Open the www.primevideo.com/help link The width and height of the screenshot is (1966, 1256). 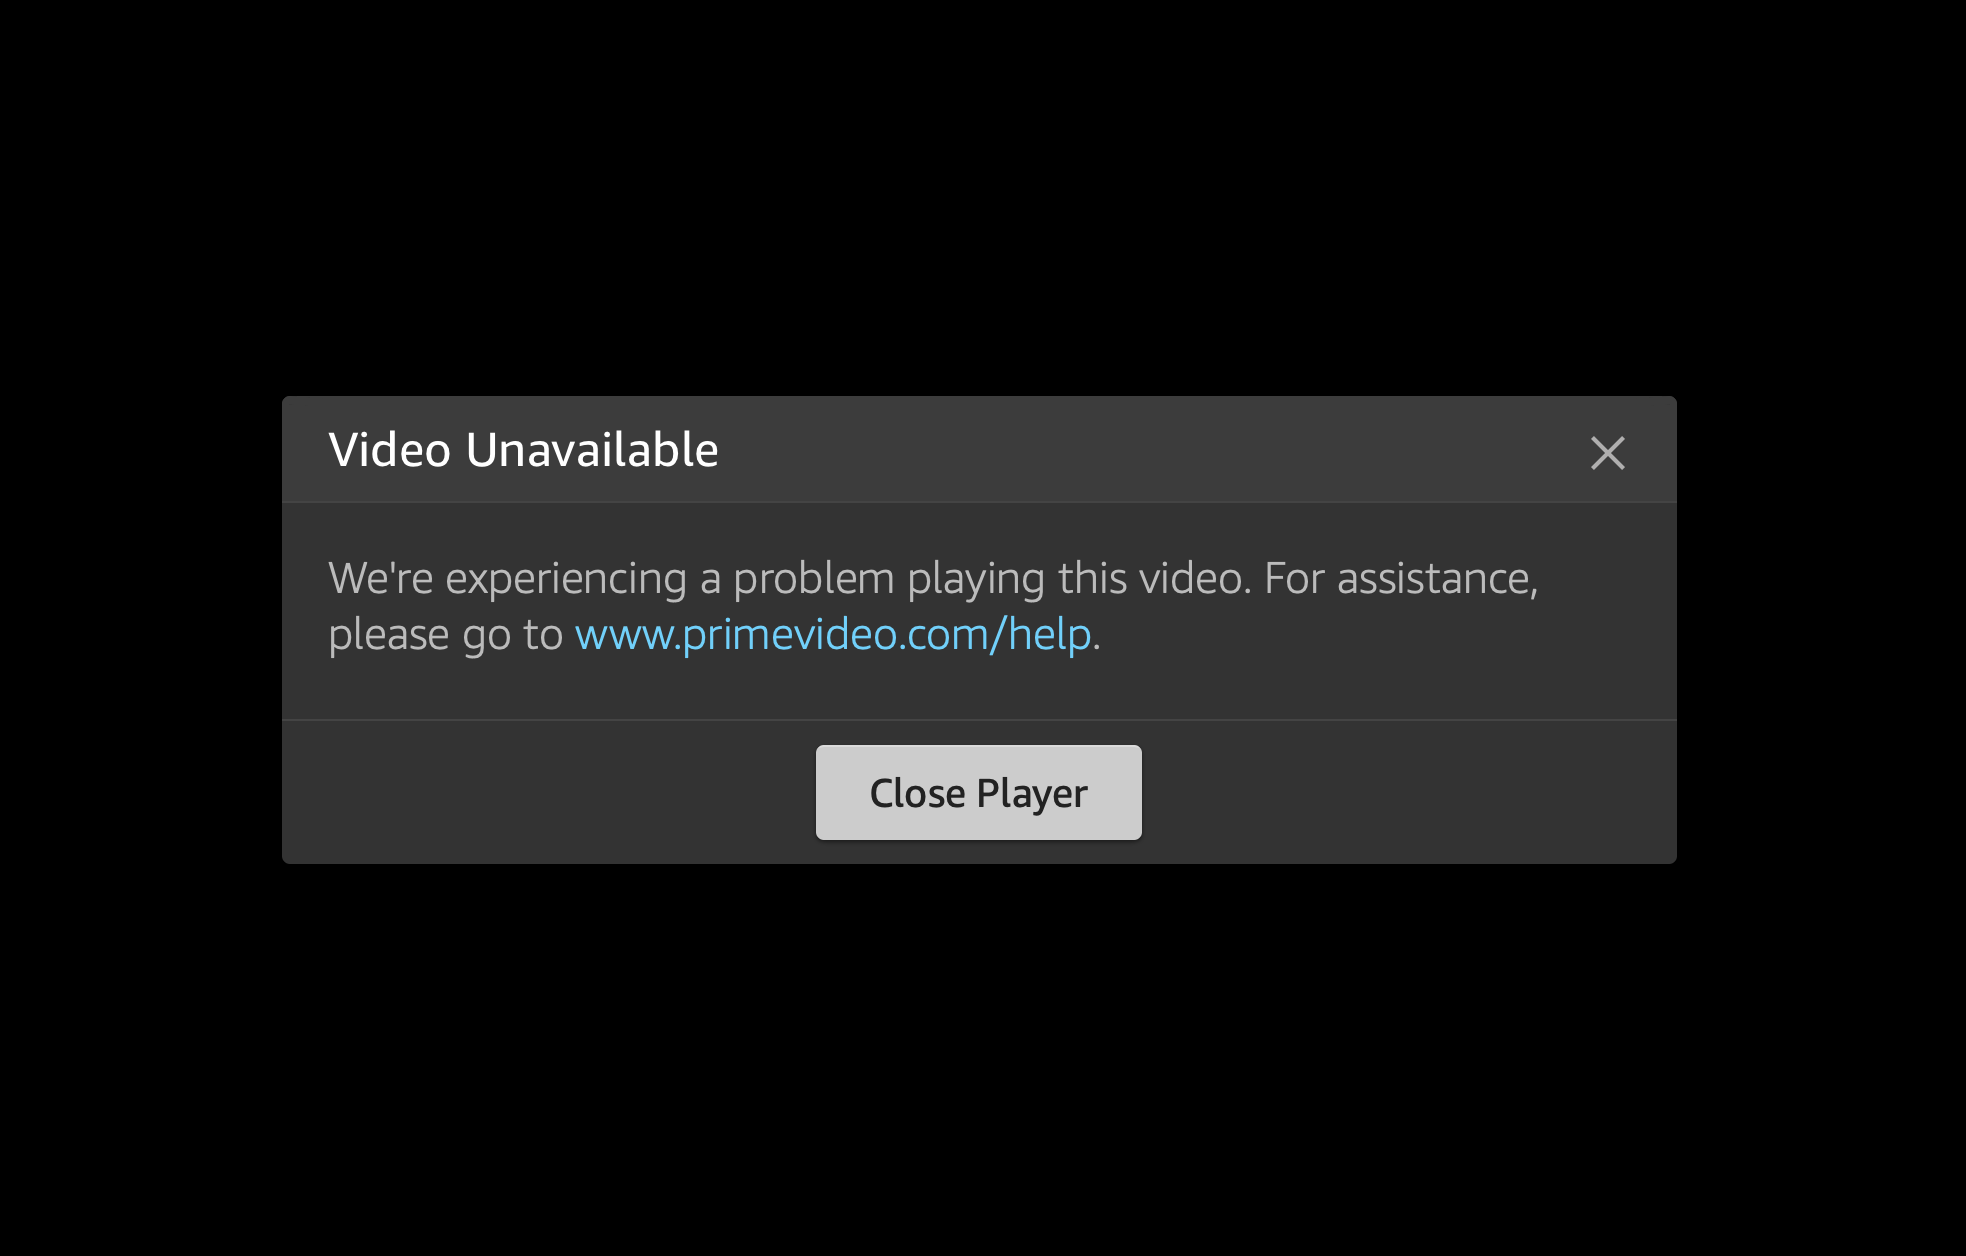[833, 634]
